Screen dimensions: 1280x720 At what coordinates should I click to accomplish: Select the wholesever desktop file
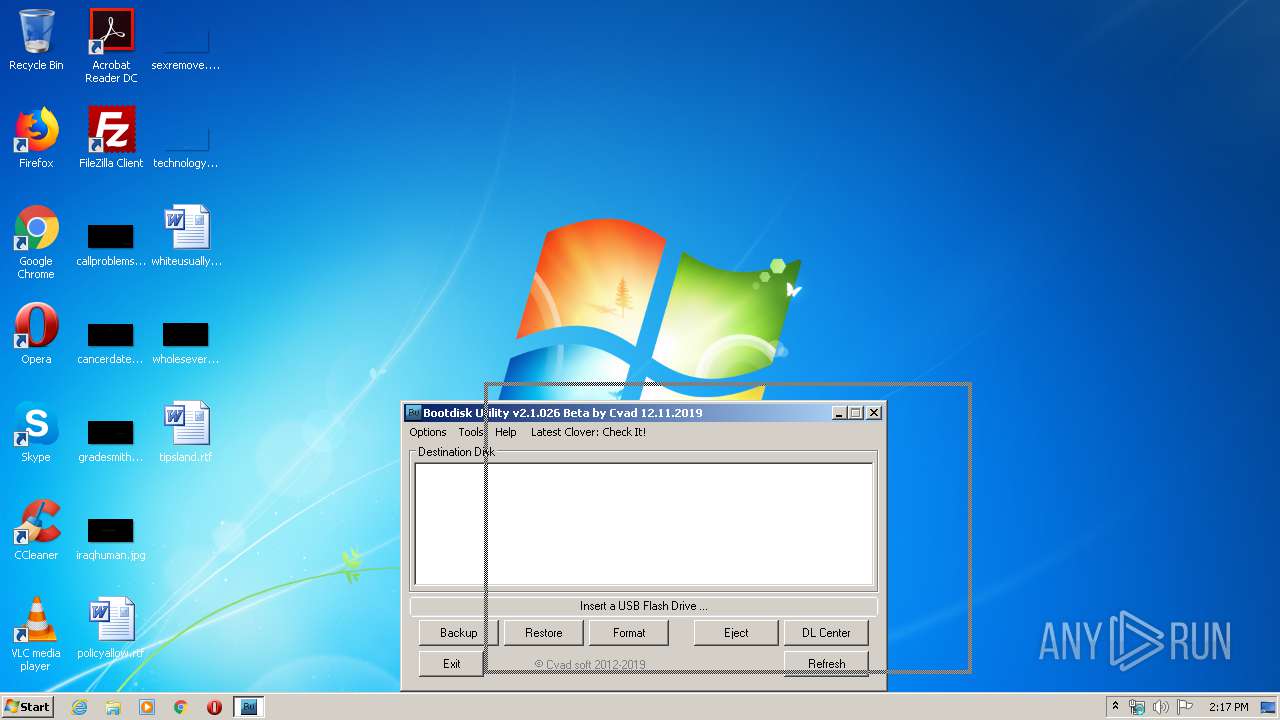point(186,343)
